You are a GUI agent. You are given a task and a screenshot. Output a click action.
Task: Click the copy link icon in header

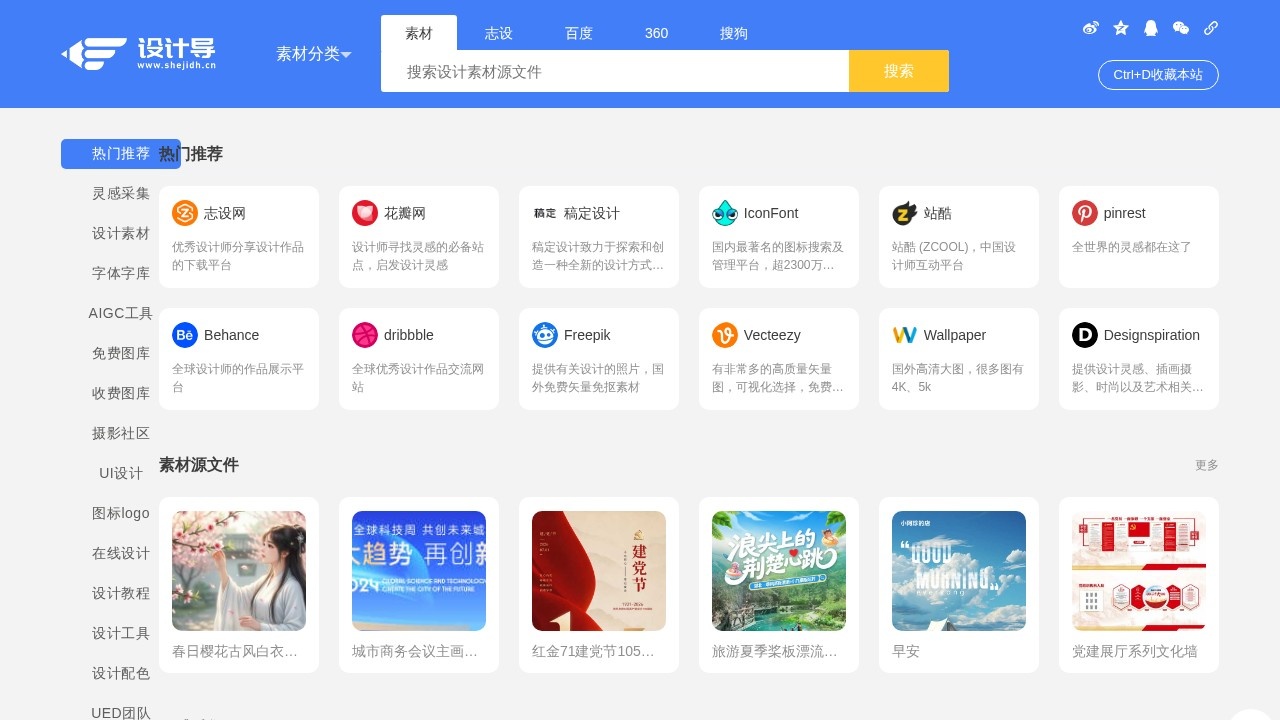click(1211, 28)
